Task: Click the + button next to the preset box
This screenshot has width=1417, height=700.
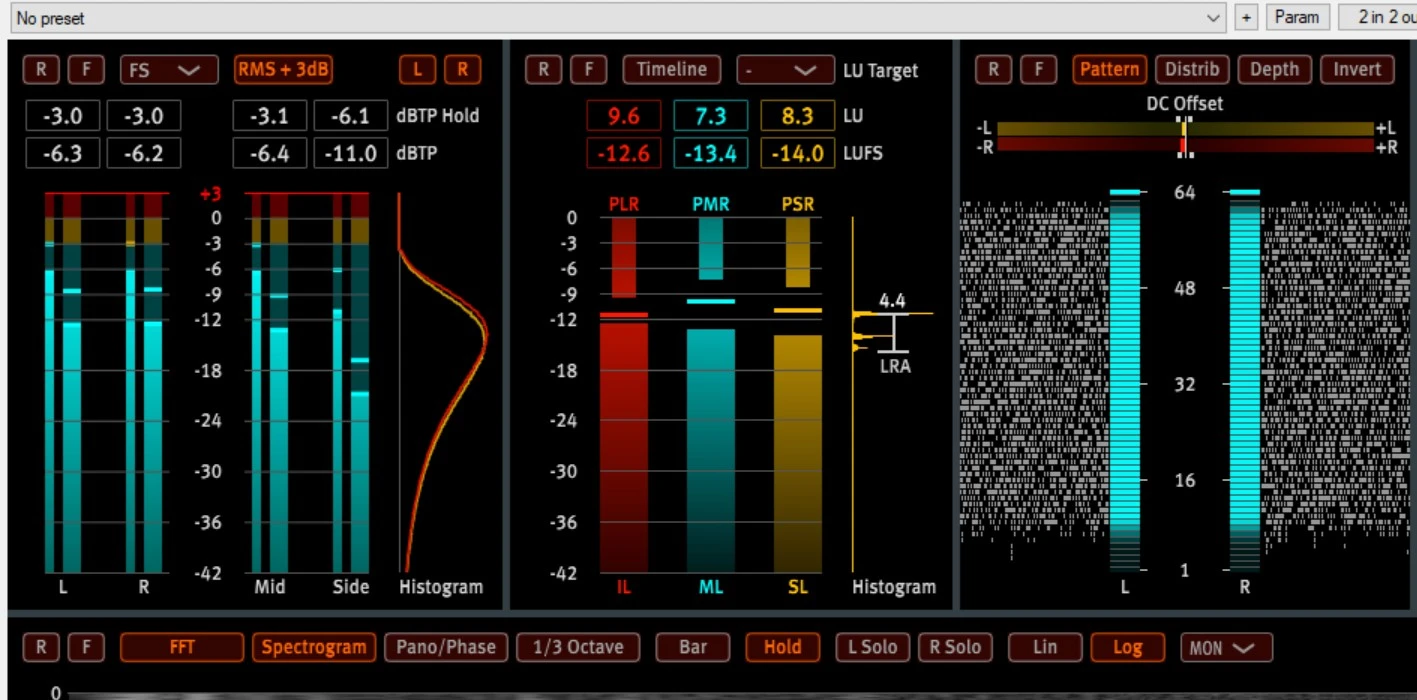Action: (x=1246, y=18)
